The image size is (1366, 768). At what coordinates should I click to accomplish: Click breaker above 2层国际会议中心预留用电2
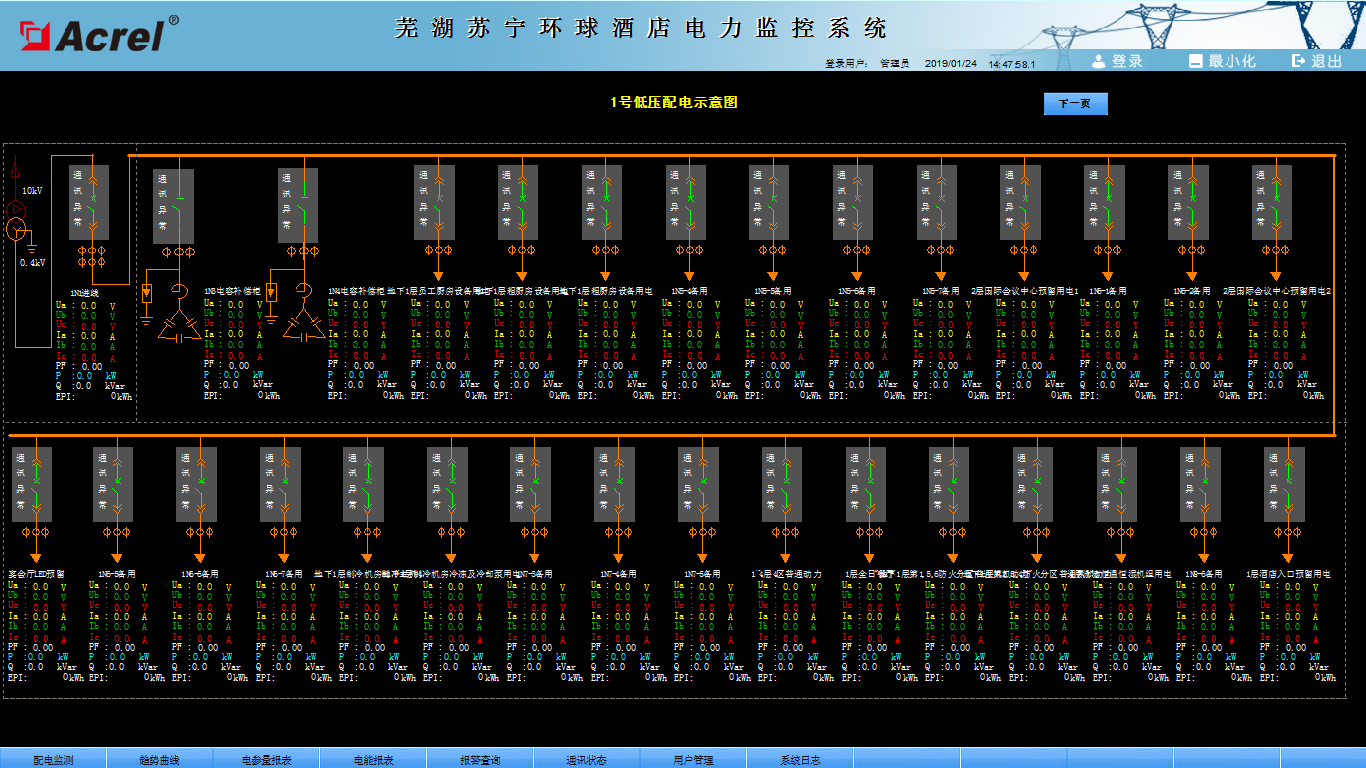[x=1272, y=202]
